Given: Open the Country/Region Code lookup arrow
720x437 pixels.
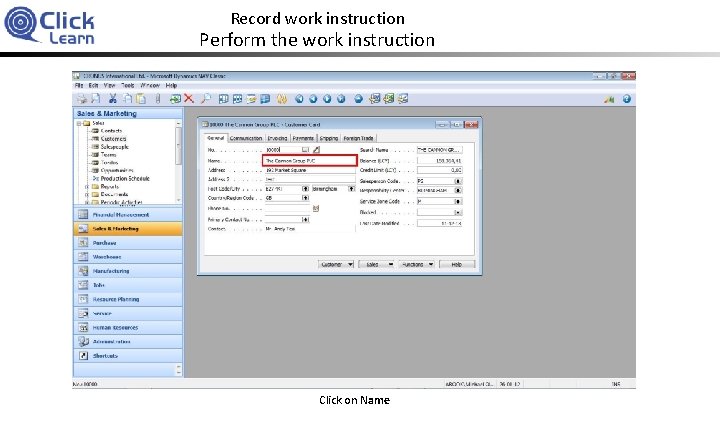Looking at the screenshot, I should point(305,198).
